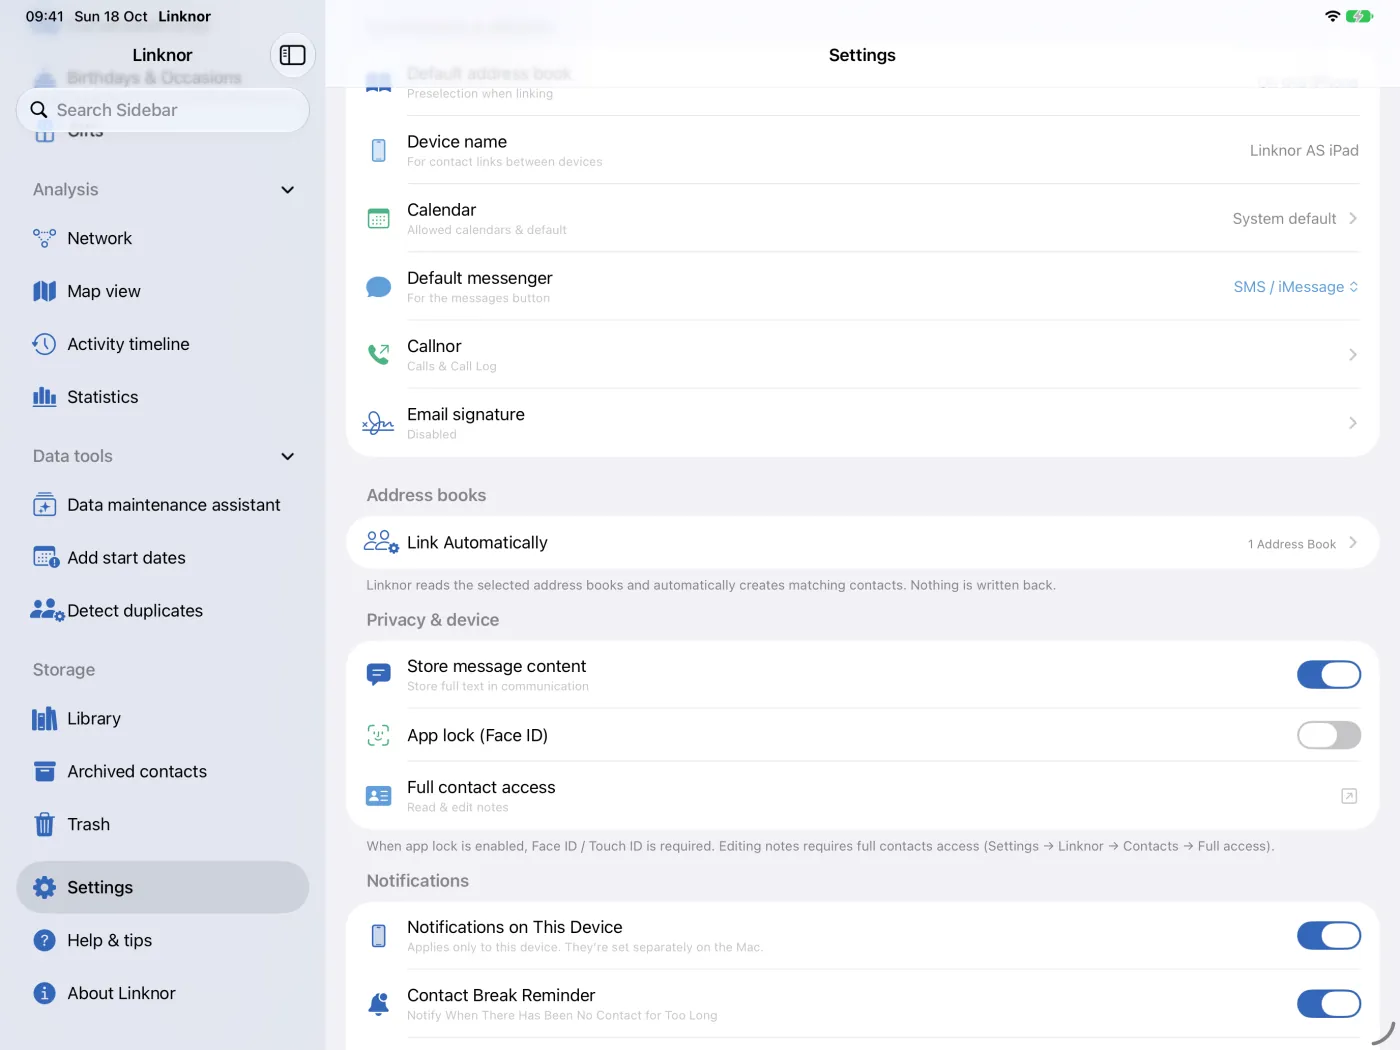Open Link Automatically address books row

click(863, 542)
